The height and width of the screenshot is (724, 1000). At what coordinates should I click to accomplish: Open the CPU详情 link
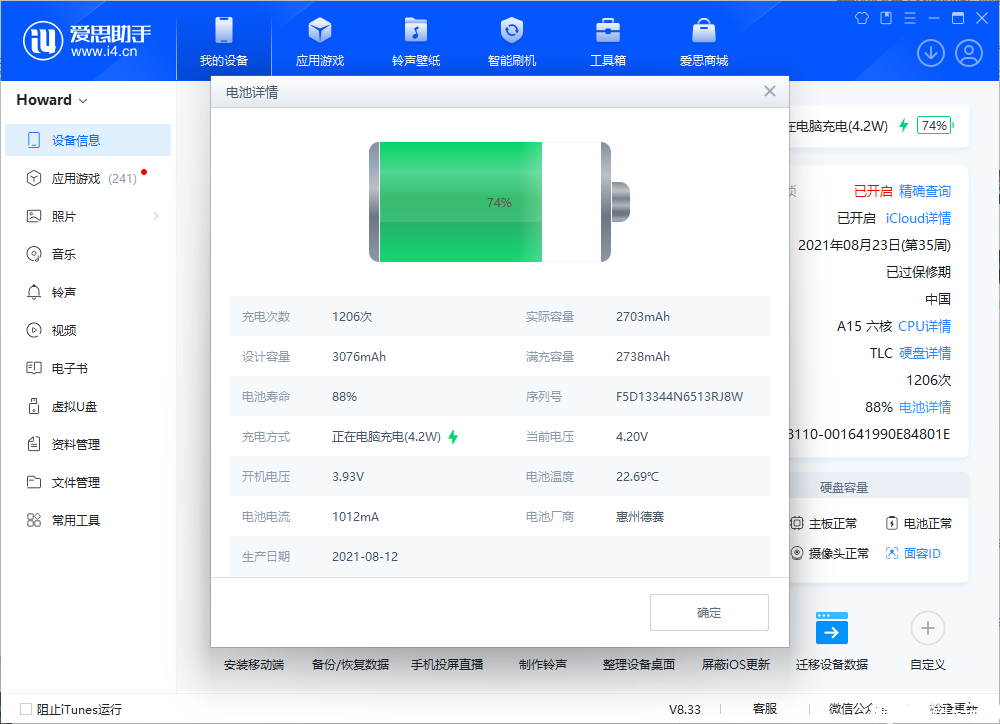pos(924,326)
